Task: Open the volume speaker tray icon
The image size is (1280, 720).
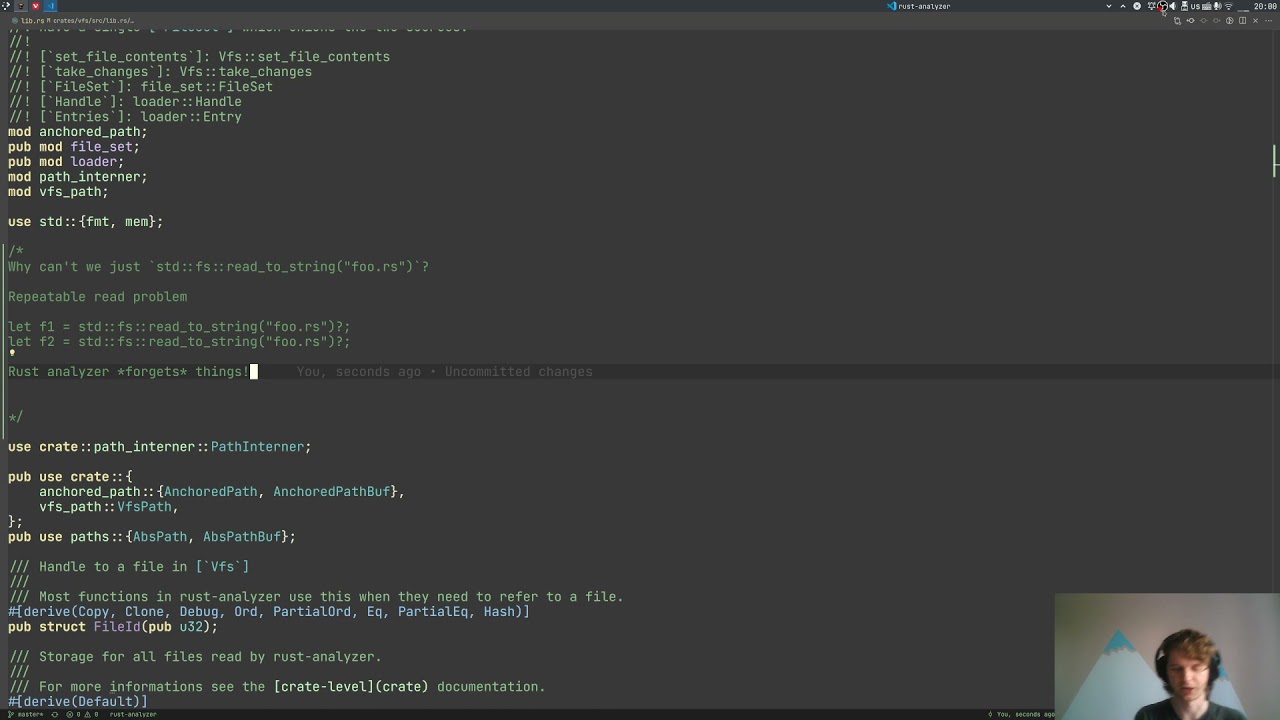Action: click(1173, 6)
